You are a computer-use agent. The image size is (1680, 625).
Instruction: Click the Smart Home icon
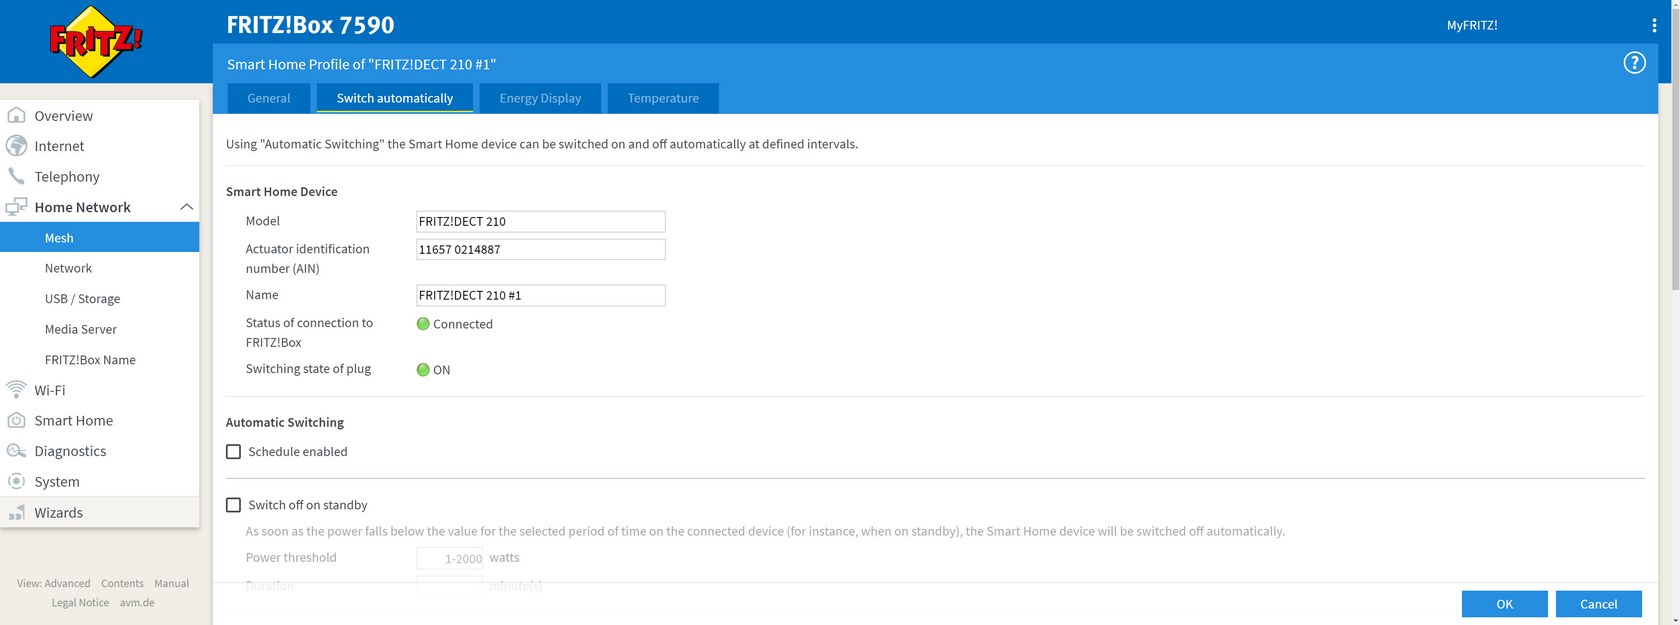coord(16,420)
